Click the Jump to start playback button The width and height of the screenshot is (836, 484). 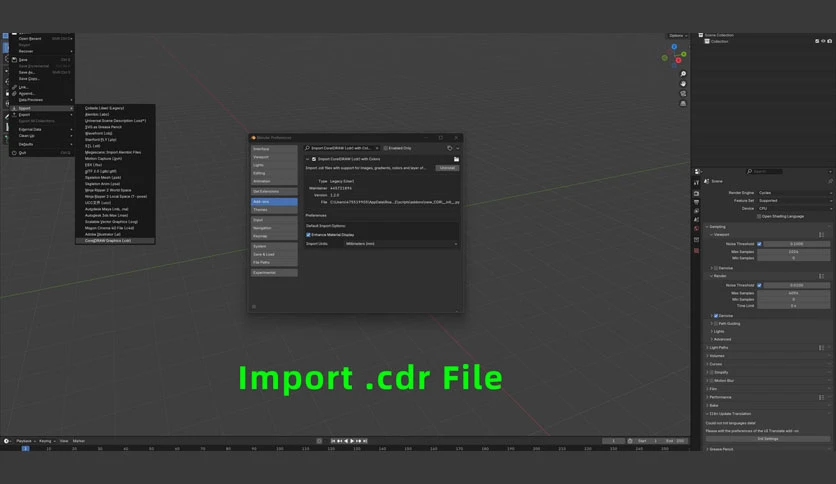coord(333,441)
